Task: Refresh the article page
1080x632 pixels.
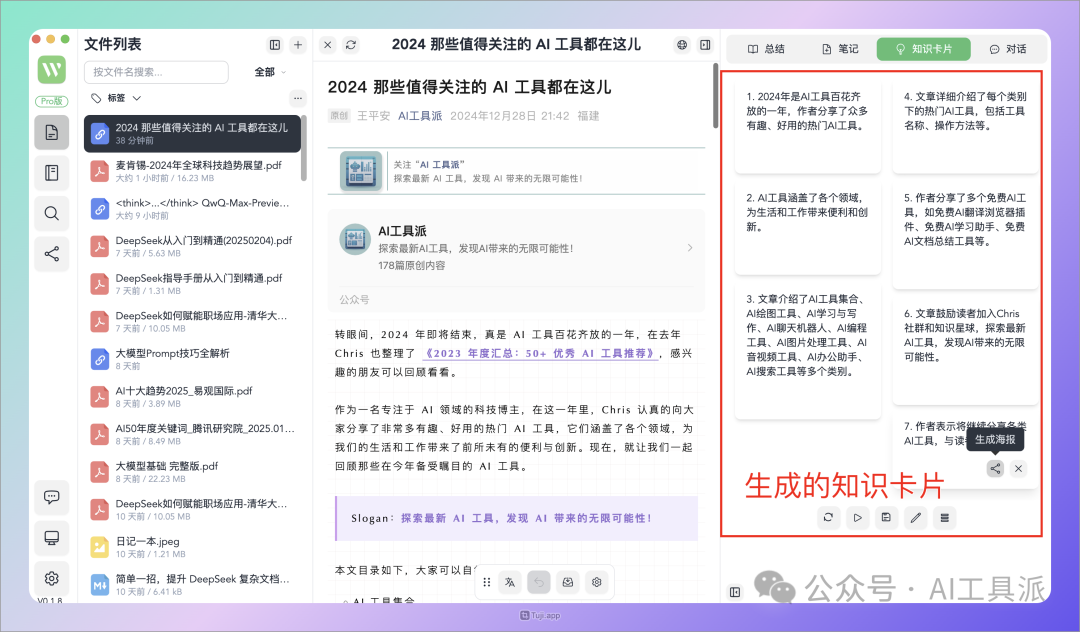Action: coord(351,45)
